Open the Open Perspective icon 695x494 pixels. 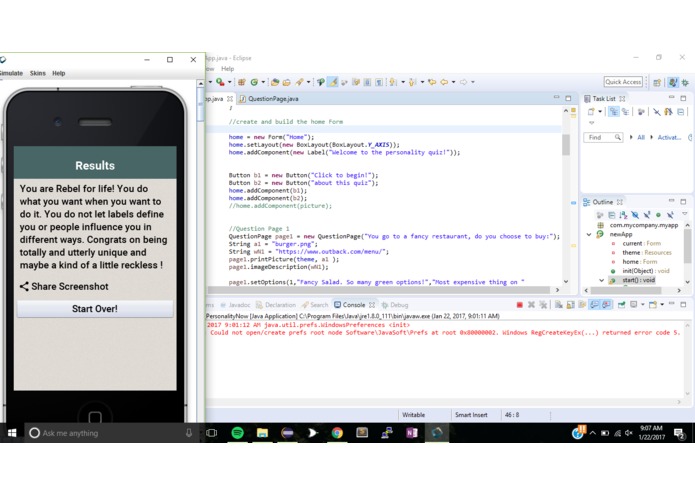point(657,82)
